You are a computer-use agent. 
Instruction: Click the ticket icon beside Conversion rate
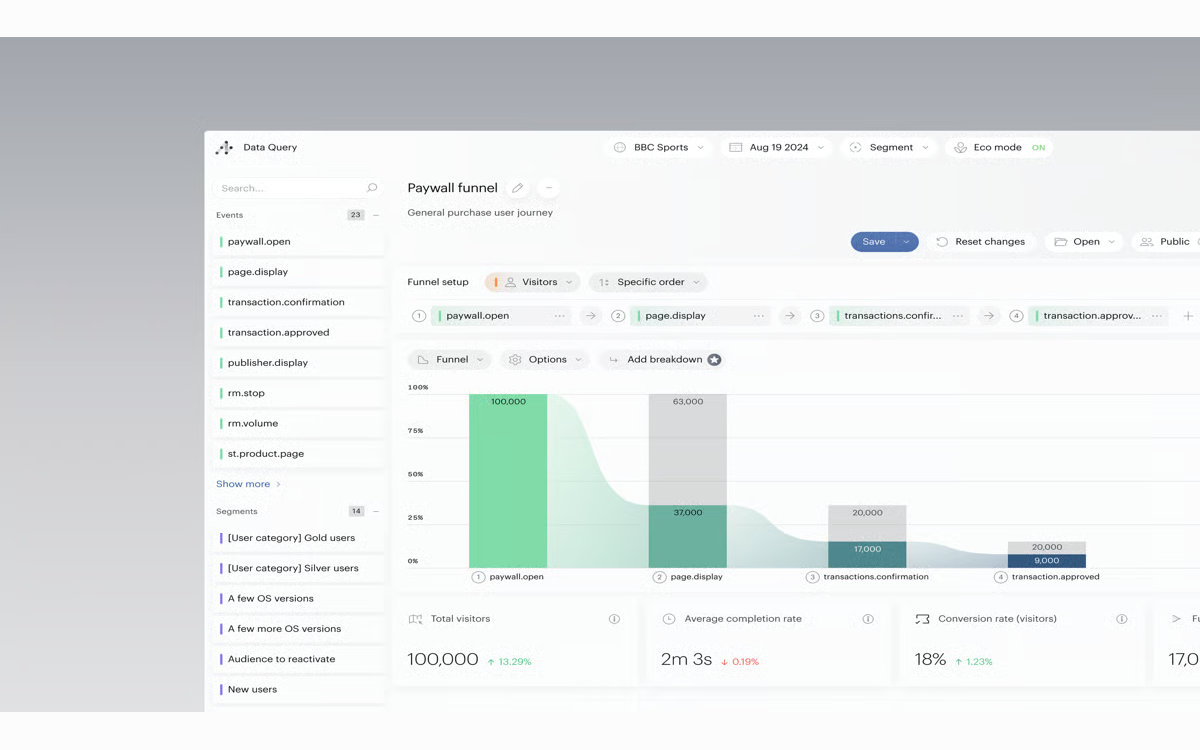922,619
